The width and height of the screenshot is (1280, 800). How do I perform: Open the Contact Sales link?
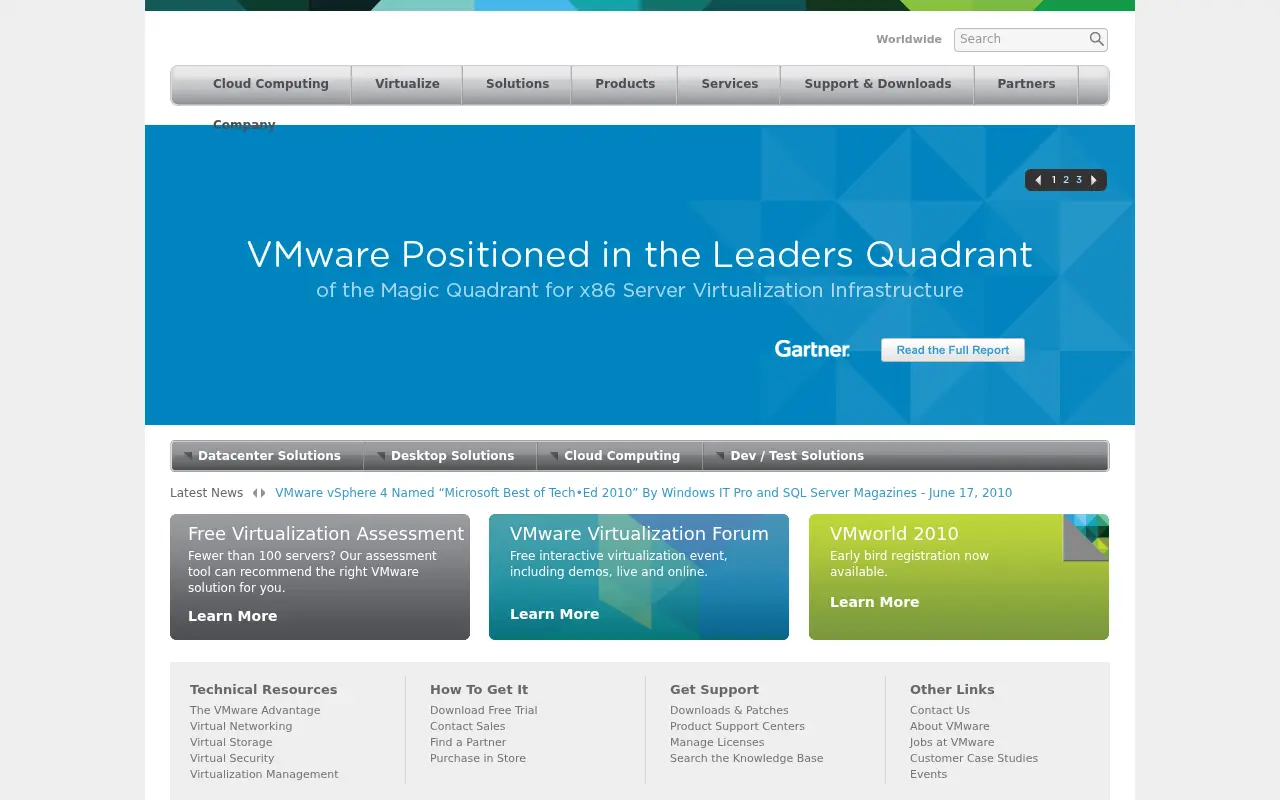(468, 726)
